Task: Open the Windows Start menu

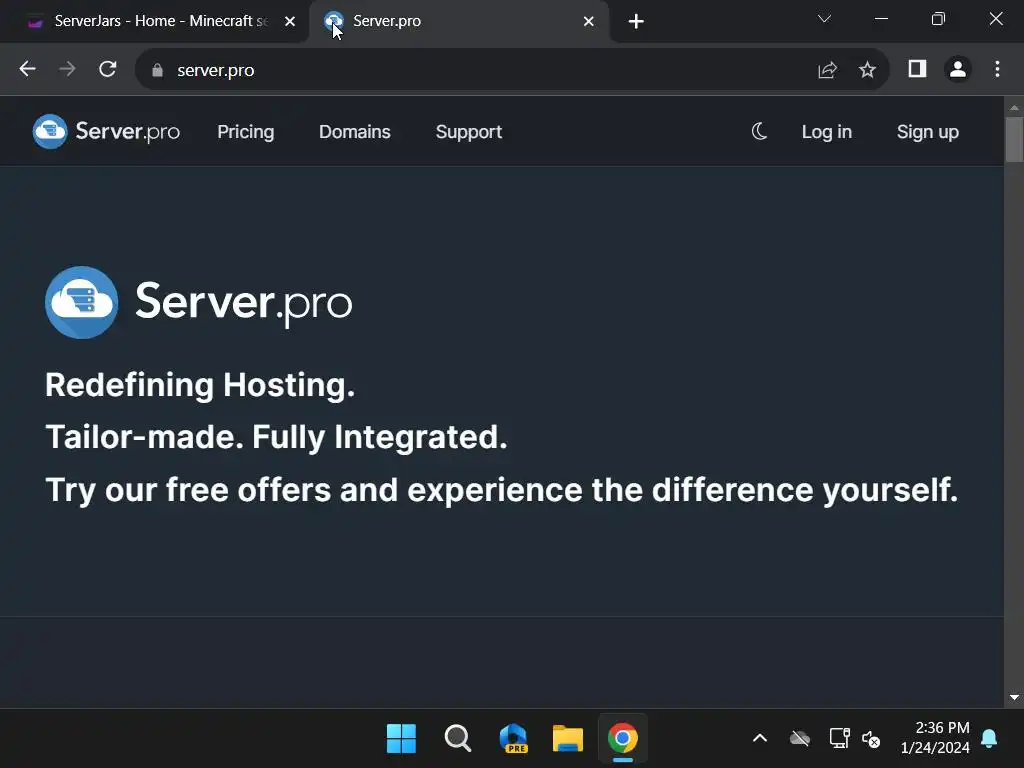Action: pyautogui.click(x=401, y=739)
